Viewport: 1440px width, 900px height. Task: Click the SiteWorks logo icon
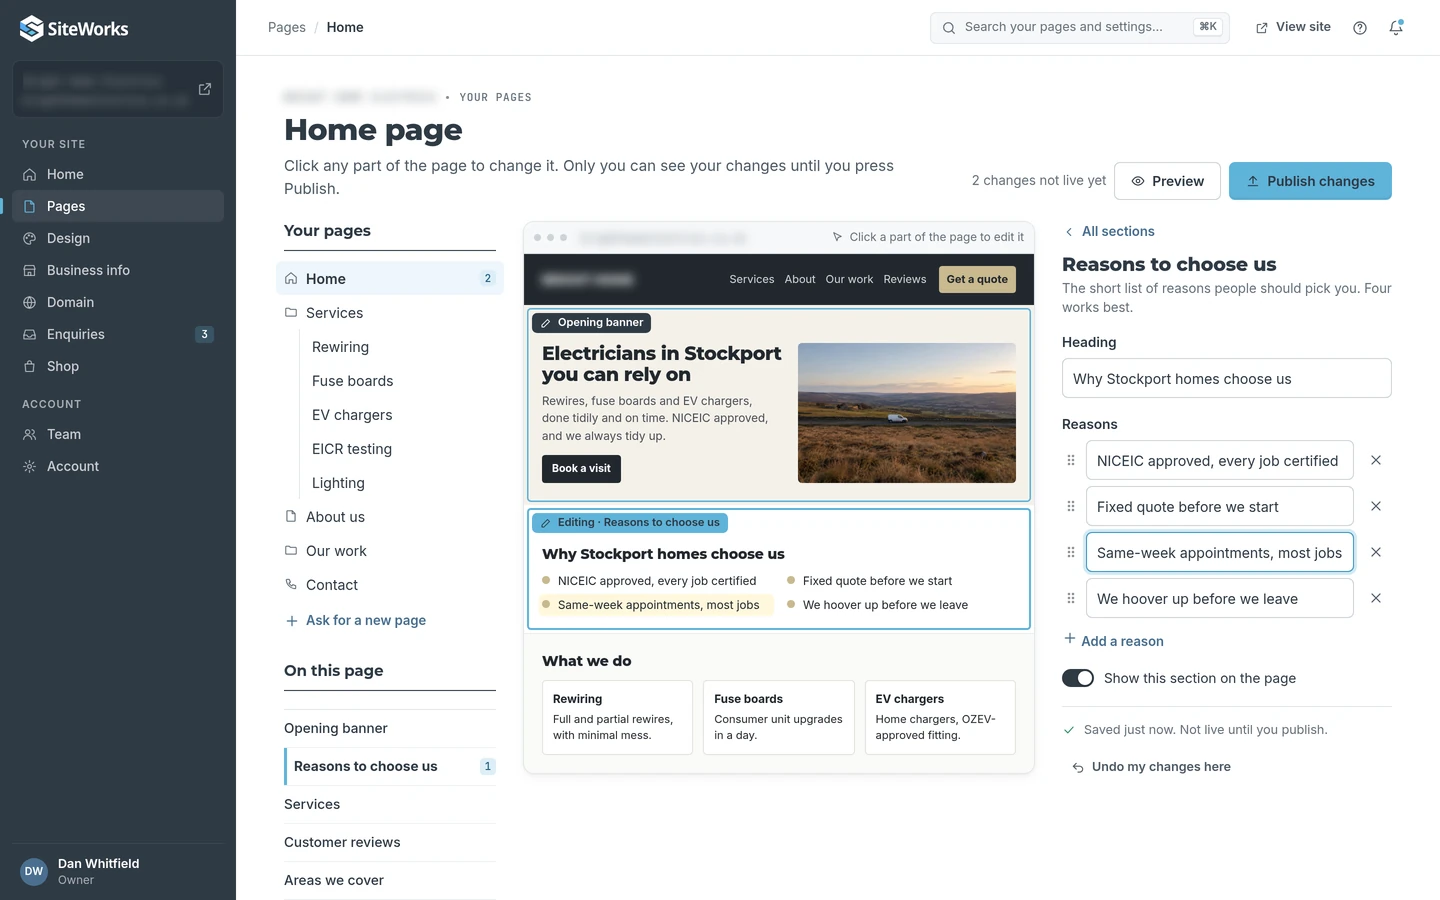(31, 28)
